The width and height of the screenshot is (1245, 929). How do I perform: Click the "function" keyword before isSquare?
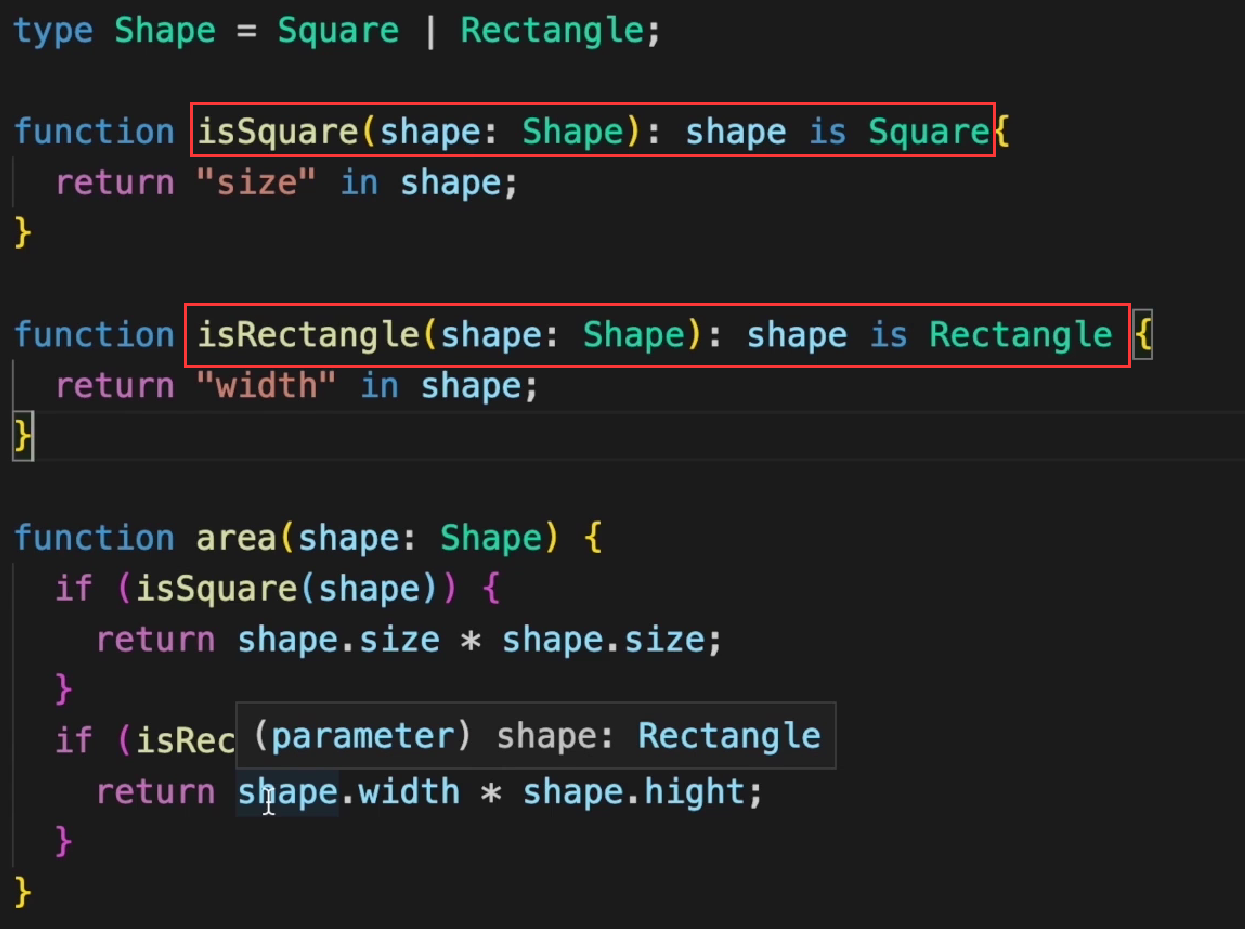point(95,132)
